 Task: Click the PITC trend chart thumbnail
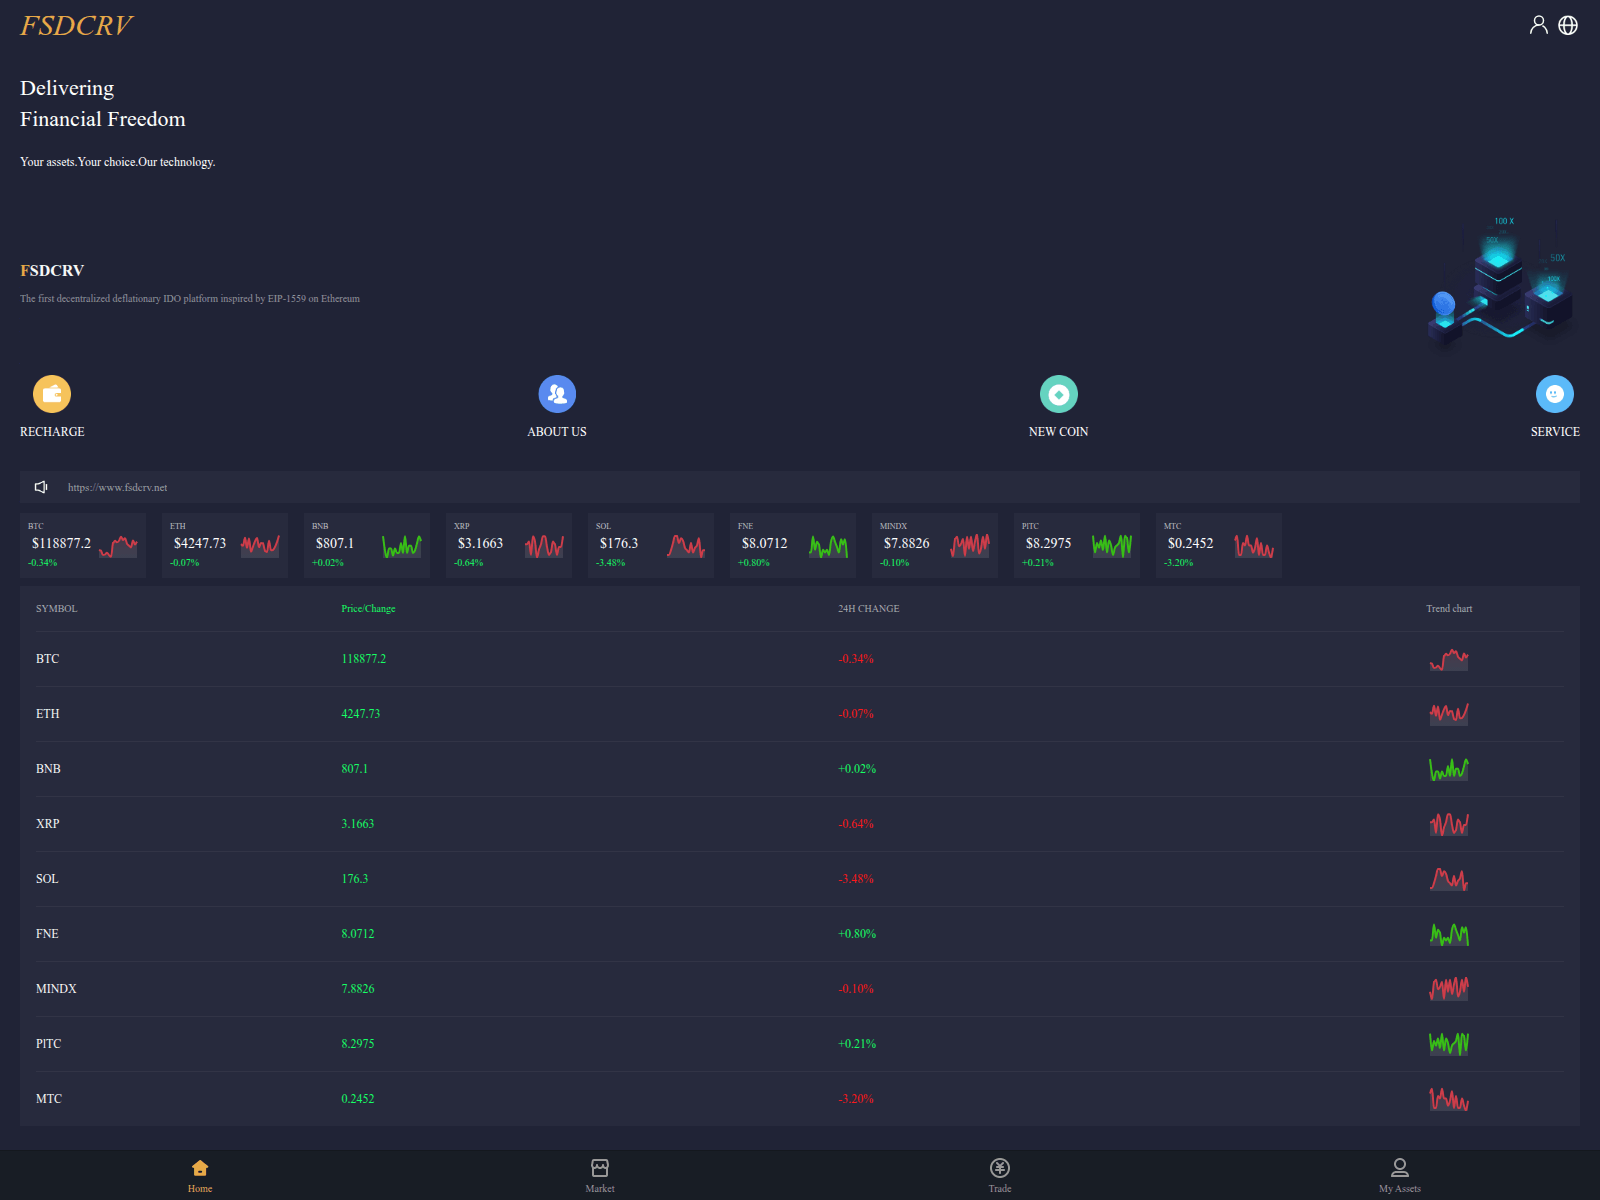click(1448, 1044)
